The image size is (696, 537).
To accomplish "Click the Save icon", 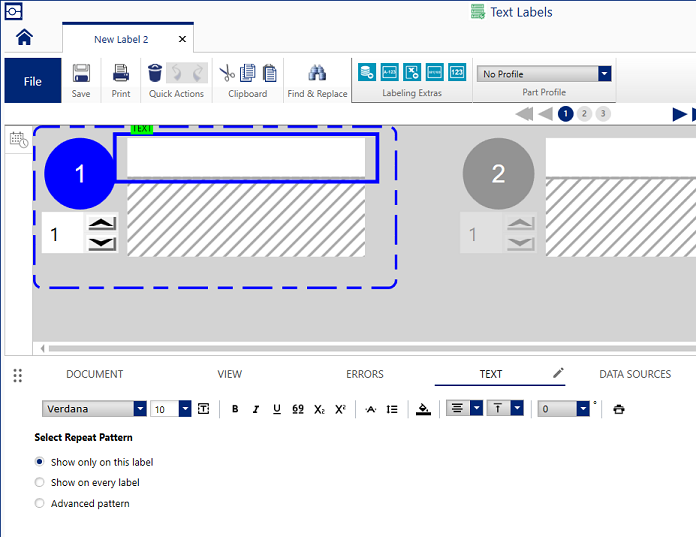I will point(81,74).
